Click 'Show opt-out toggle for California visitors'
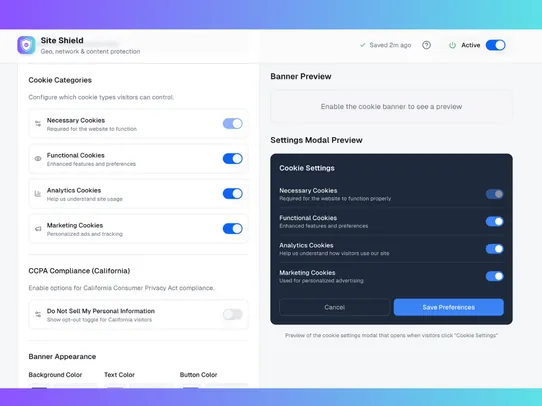 (x=100, y=320)
